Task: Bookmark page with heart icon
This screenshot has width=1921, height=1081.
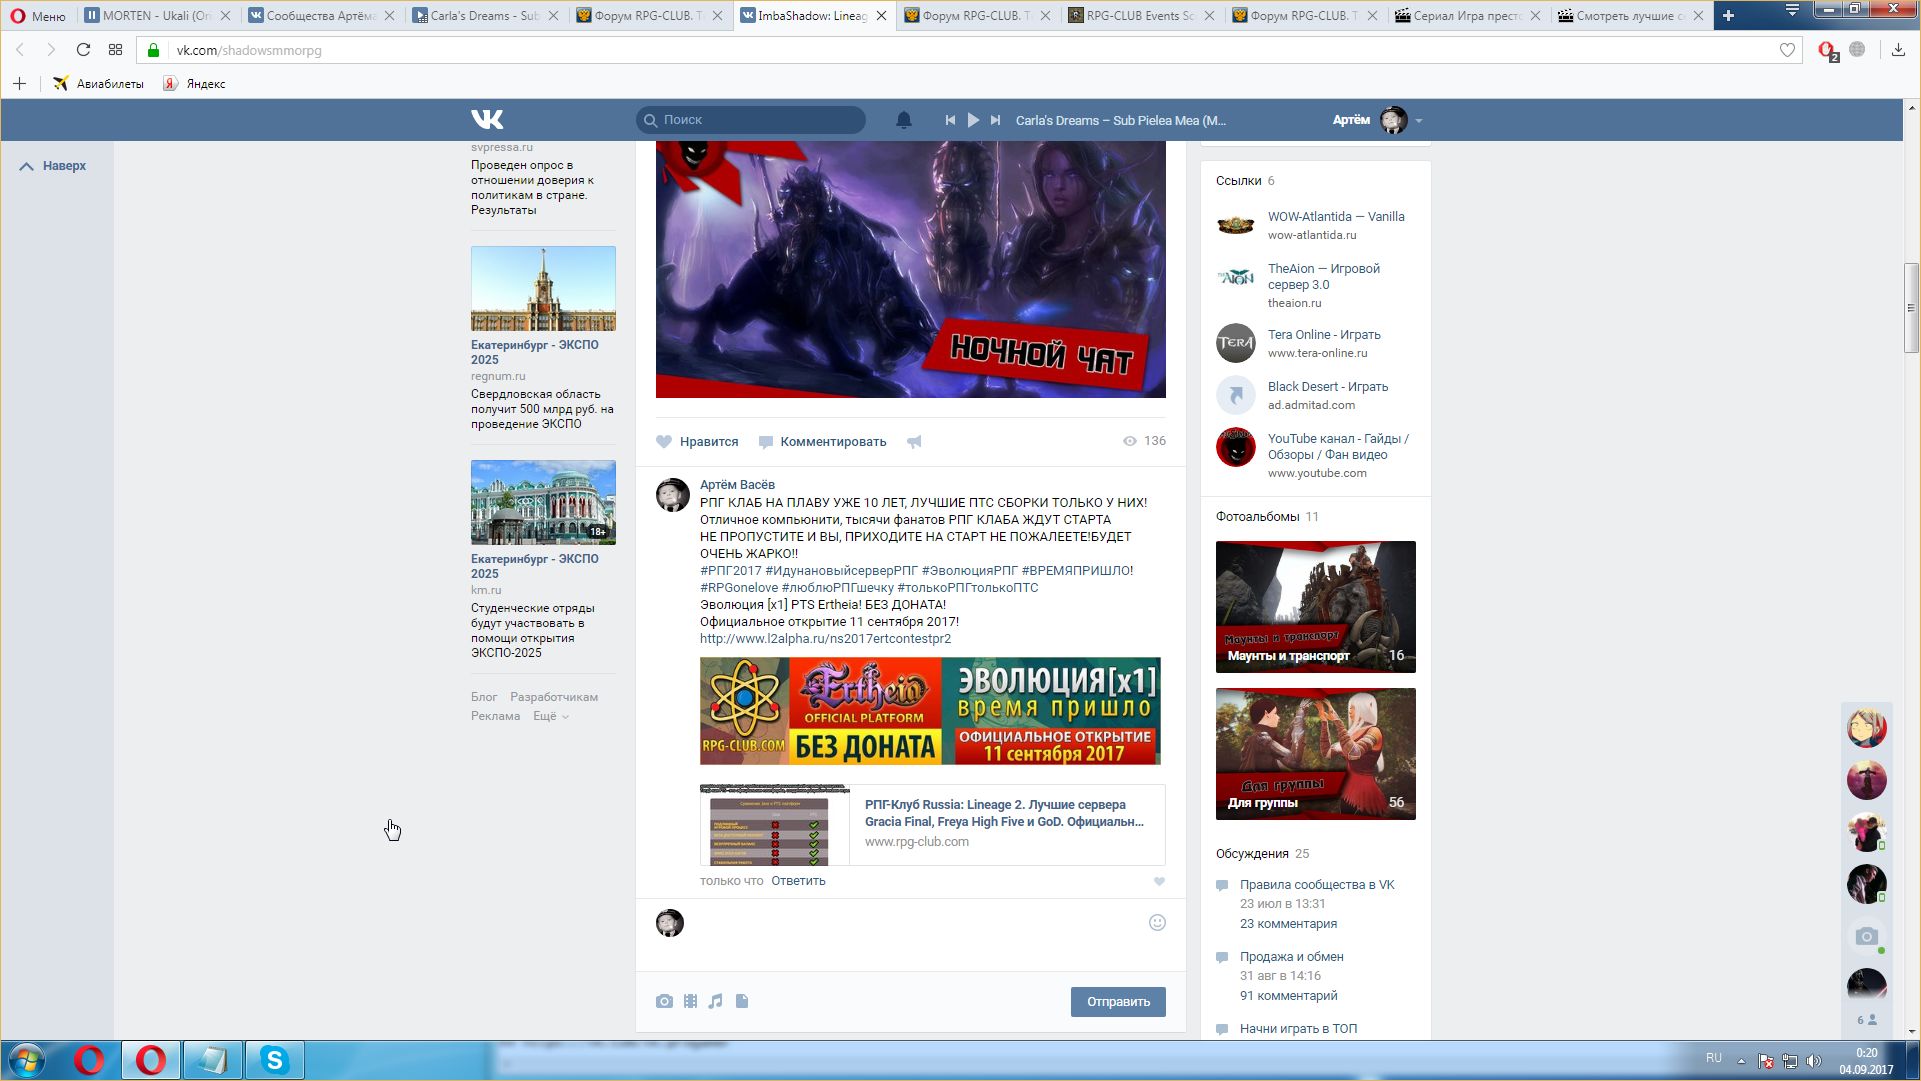Action: pyautogui.click(x=1787, y=50)
